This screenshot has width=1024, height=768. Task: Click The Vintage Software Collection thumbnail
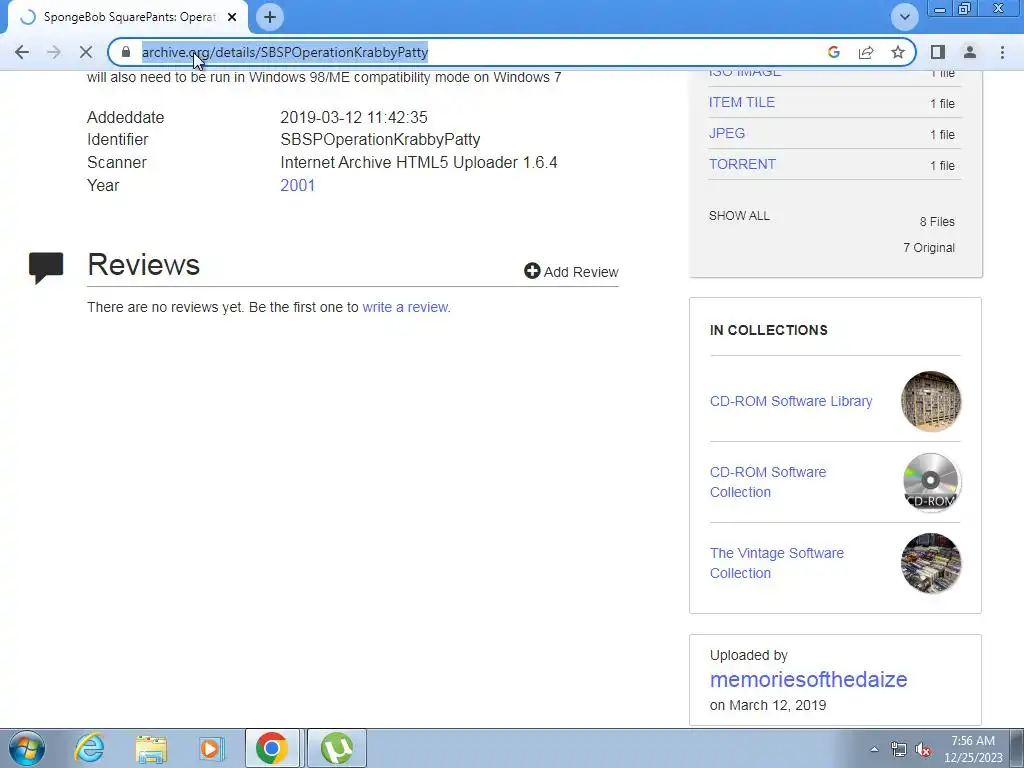point(931,563)
